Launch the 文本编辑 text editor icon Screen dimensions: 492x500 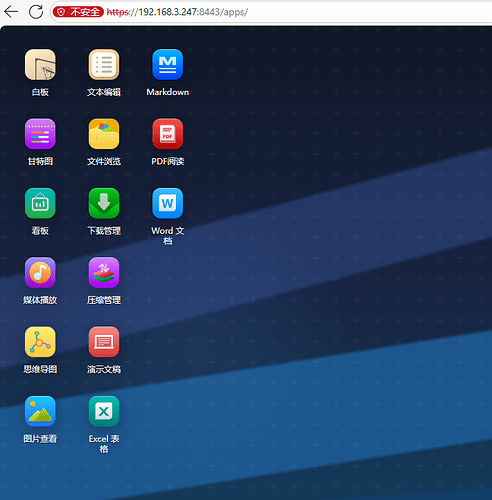[x=104, y=65]
